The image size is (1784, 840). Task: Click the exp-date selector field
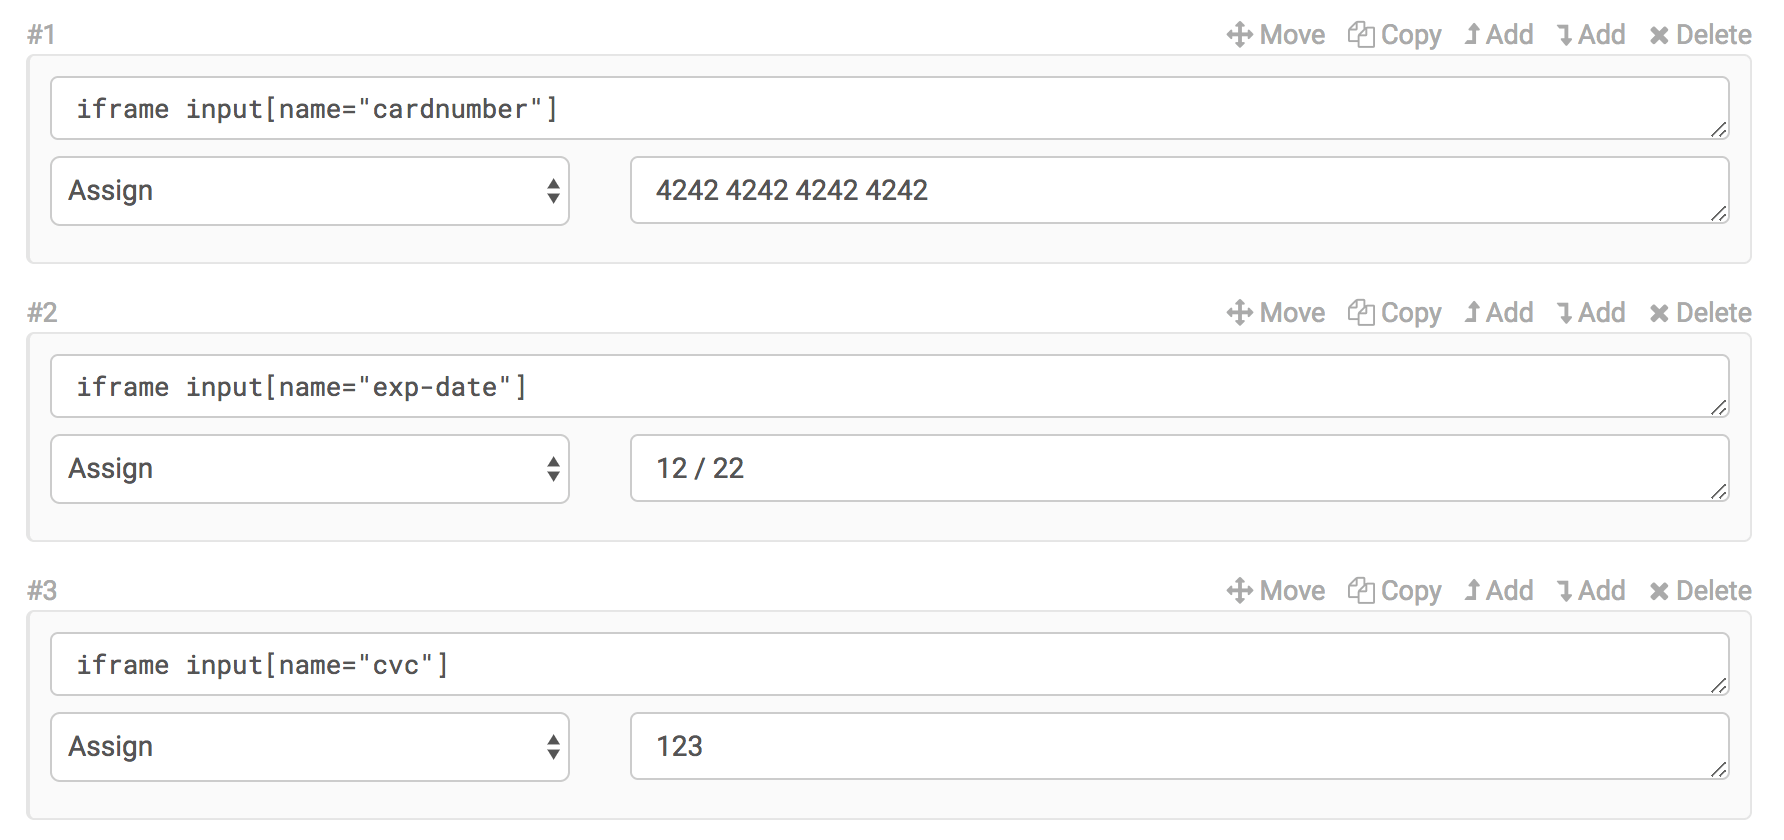pyautogui.click(x=889, y=387)
